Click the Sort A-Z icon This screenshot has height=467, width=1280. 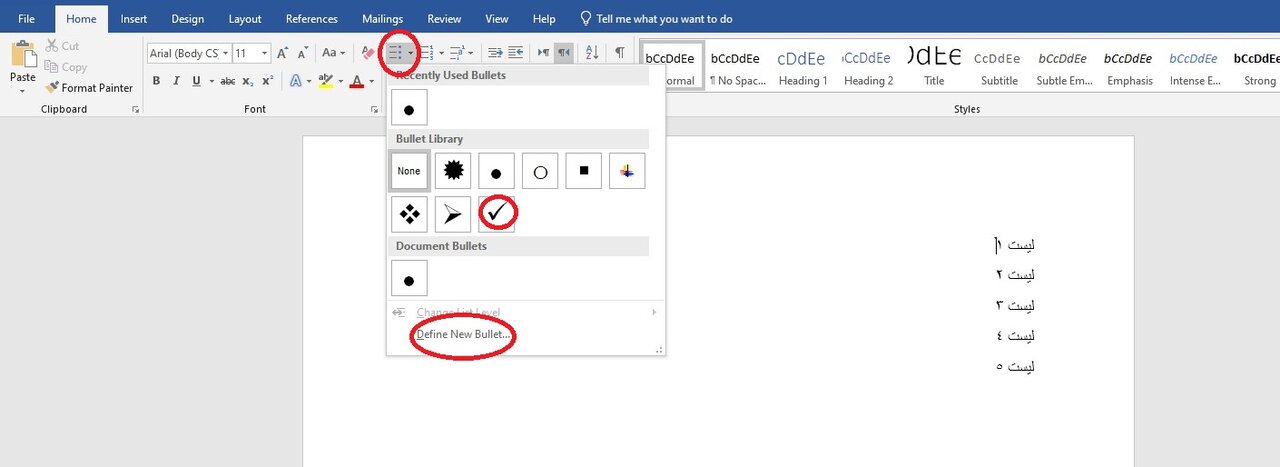[591, 53]
